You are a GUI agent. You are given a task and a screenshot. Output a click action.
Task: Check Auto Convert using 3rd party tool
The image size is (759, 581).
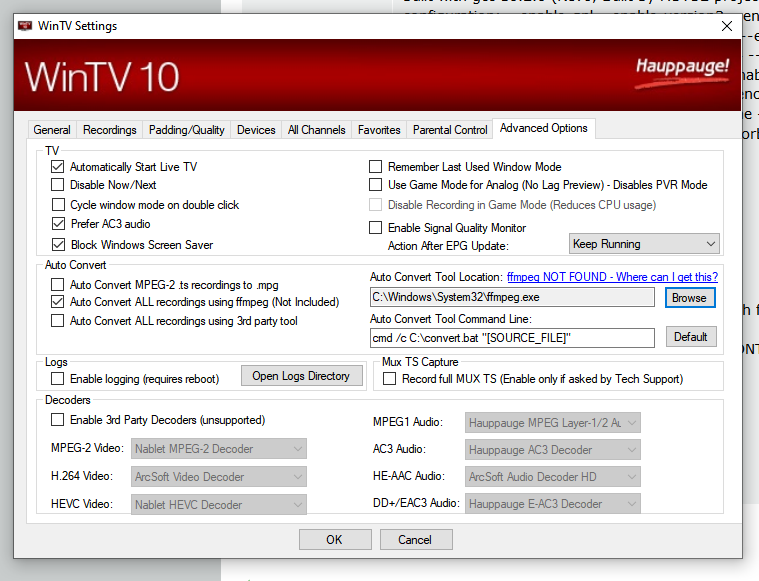(x=58, y=321)
